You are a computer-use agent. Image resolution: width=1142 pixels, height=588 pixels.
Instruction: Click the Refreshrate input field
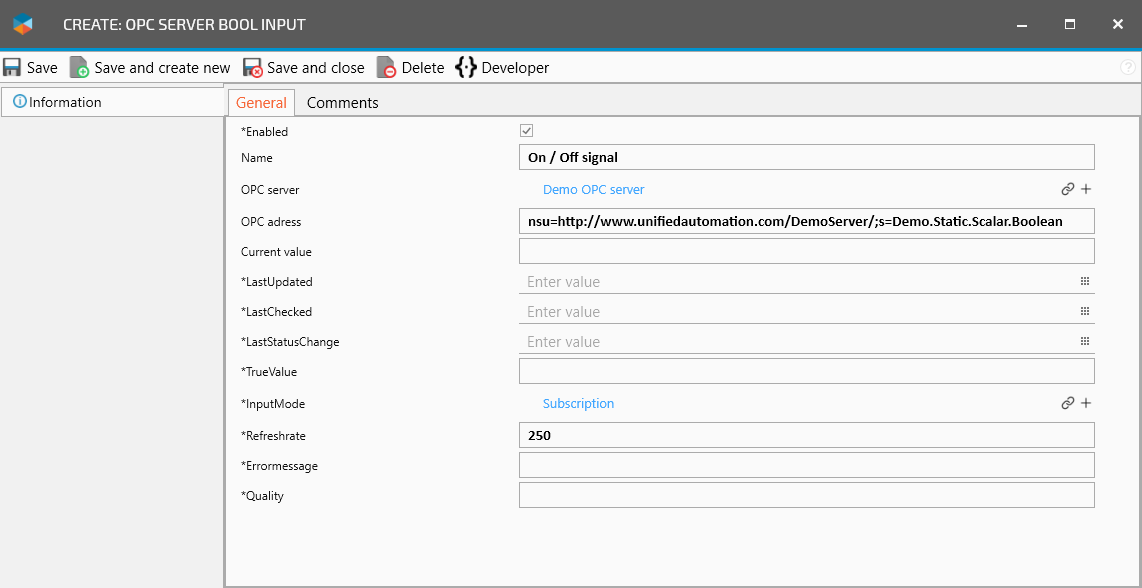click(x=806, y=435)
